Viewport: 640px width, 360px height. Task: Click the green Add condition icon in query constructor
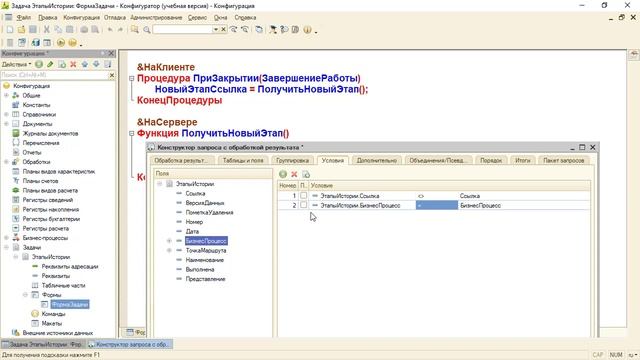pos(283,174)
